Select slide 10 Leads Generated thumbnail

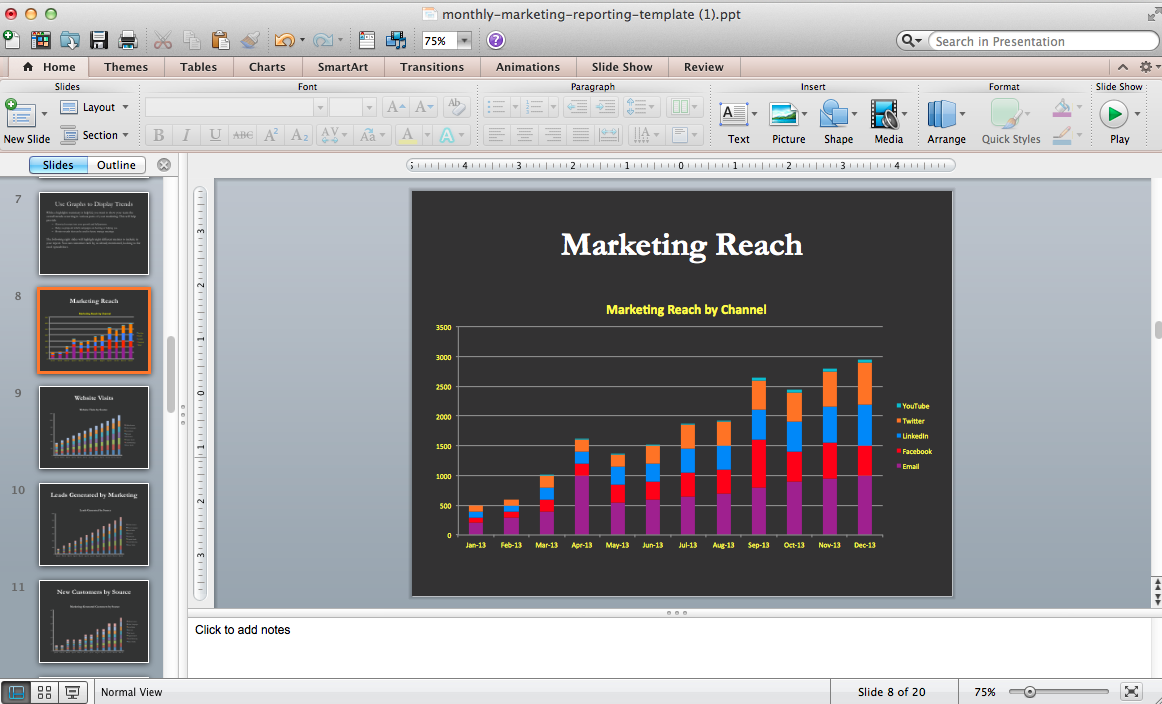[x=94, y=524]
